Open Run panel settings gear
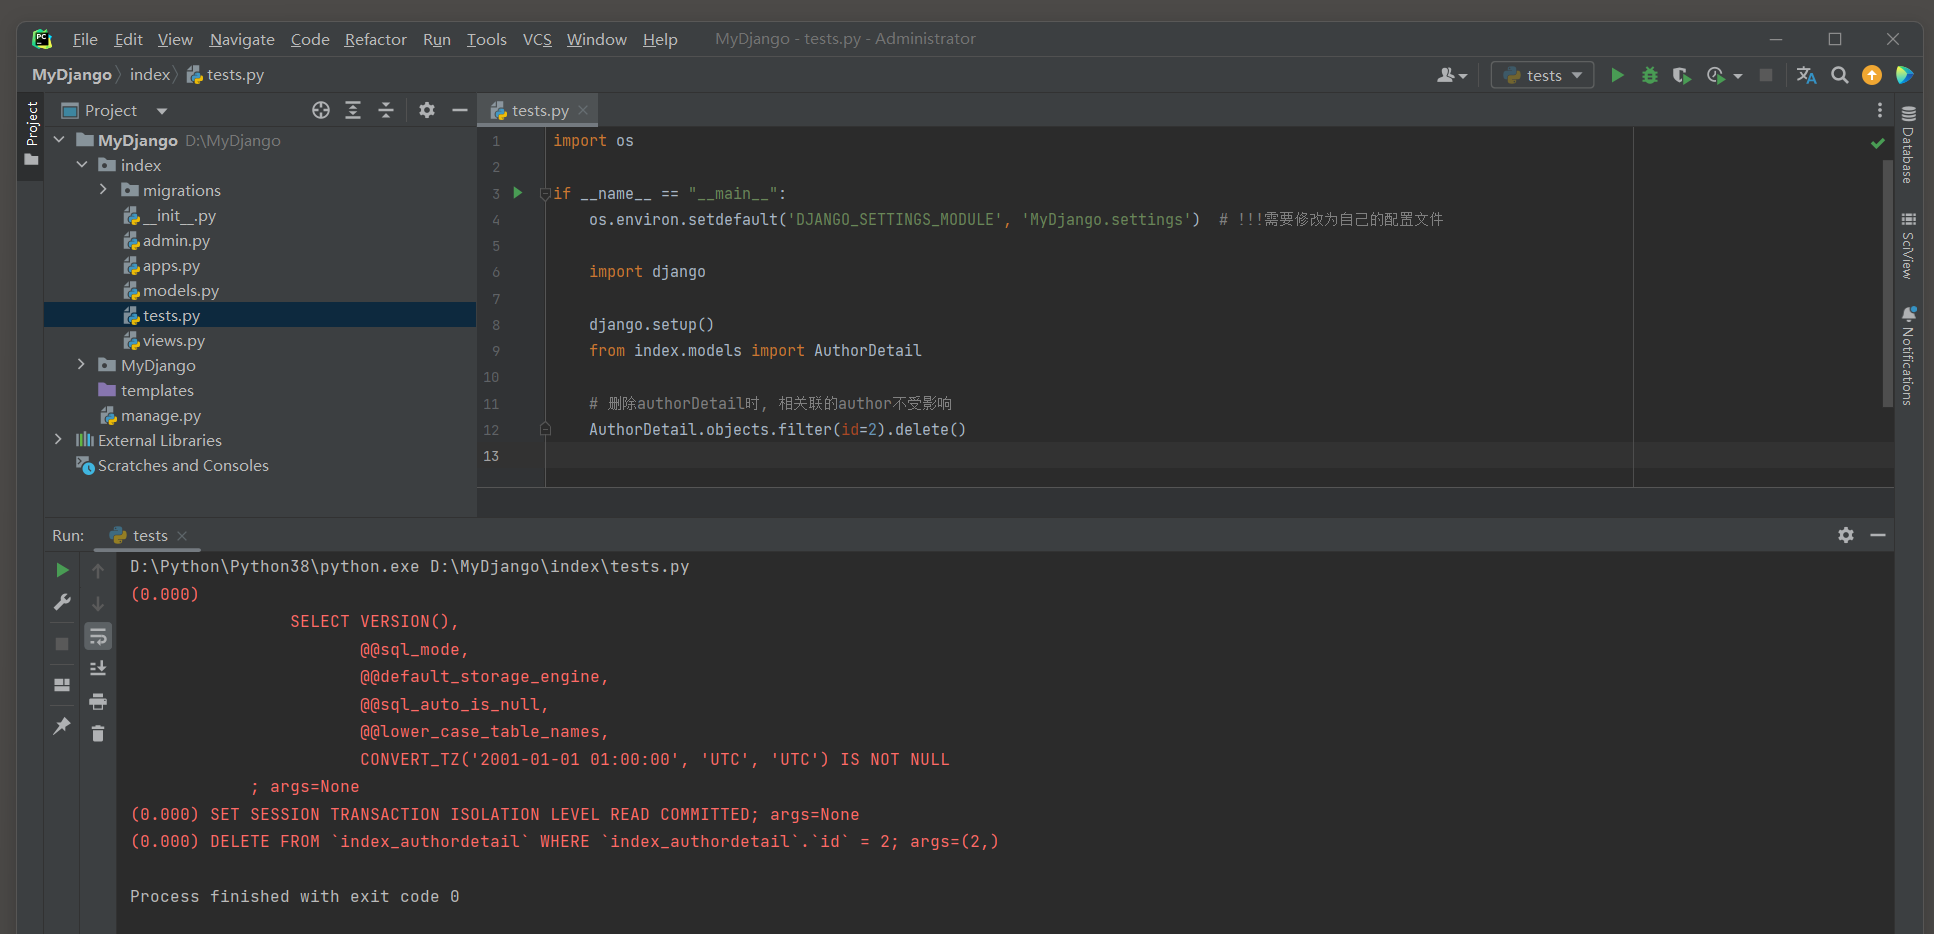 (1846, 535)
